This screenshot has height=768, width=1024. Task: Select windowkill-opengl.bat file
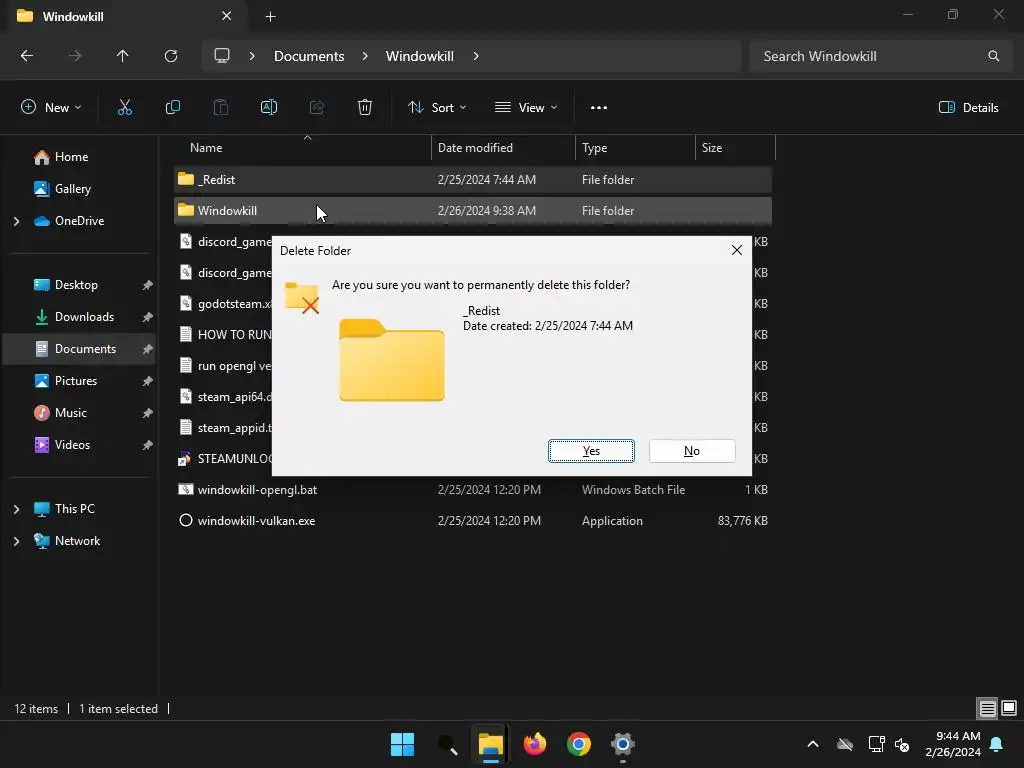[473, 490]
